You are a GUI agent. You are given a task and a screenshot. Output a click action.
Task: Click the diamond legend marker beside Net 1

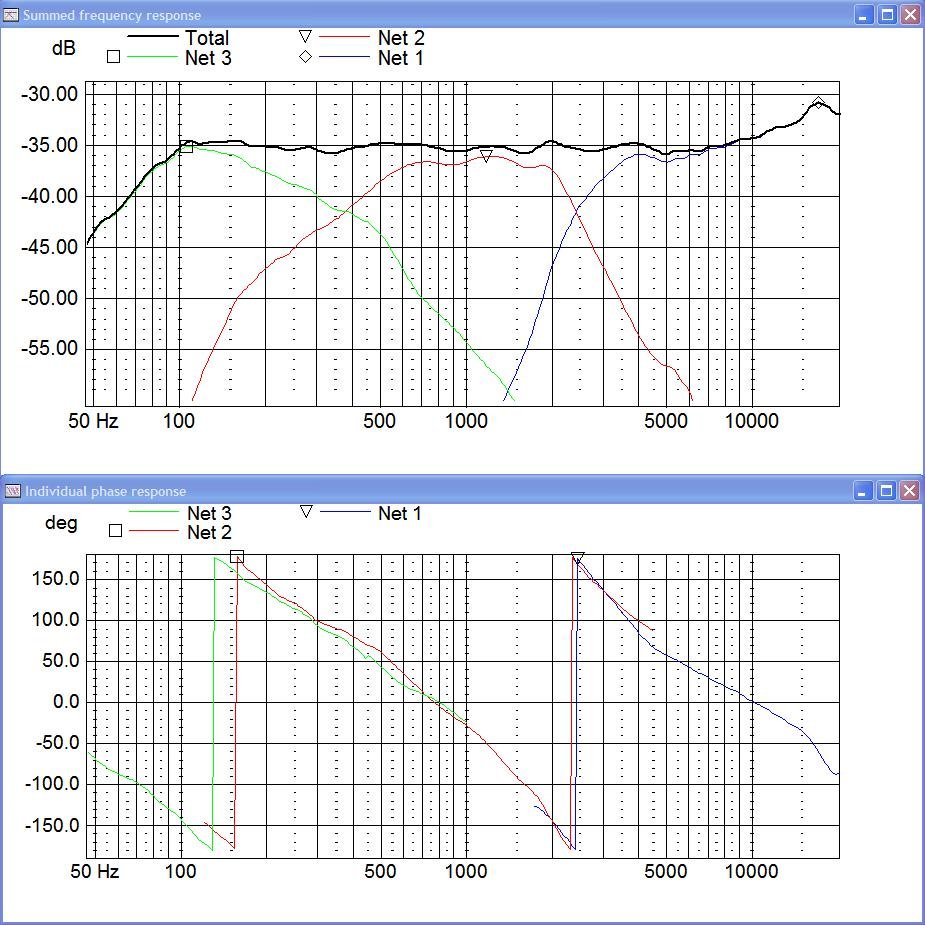pos(306,57)
